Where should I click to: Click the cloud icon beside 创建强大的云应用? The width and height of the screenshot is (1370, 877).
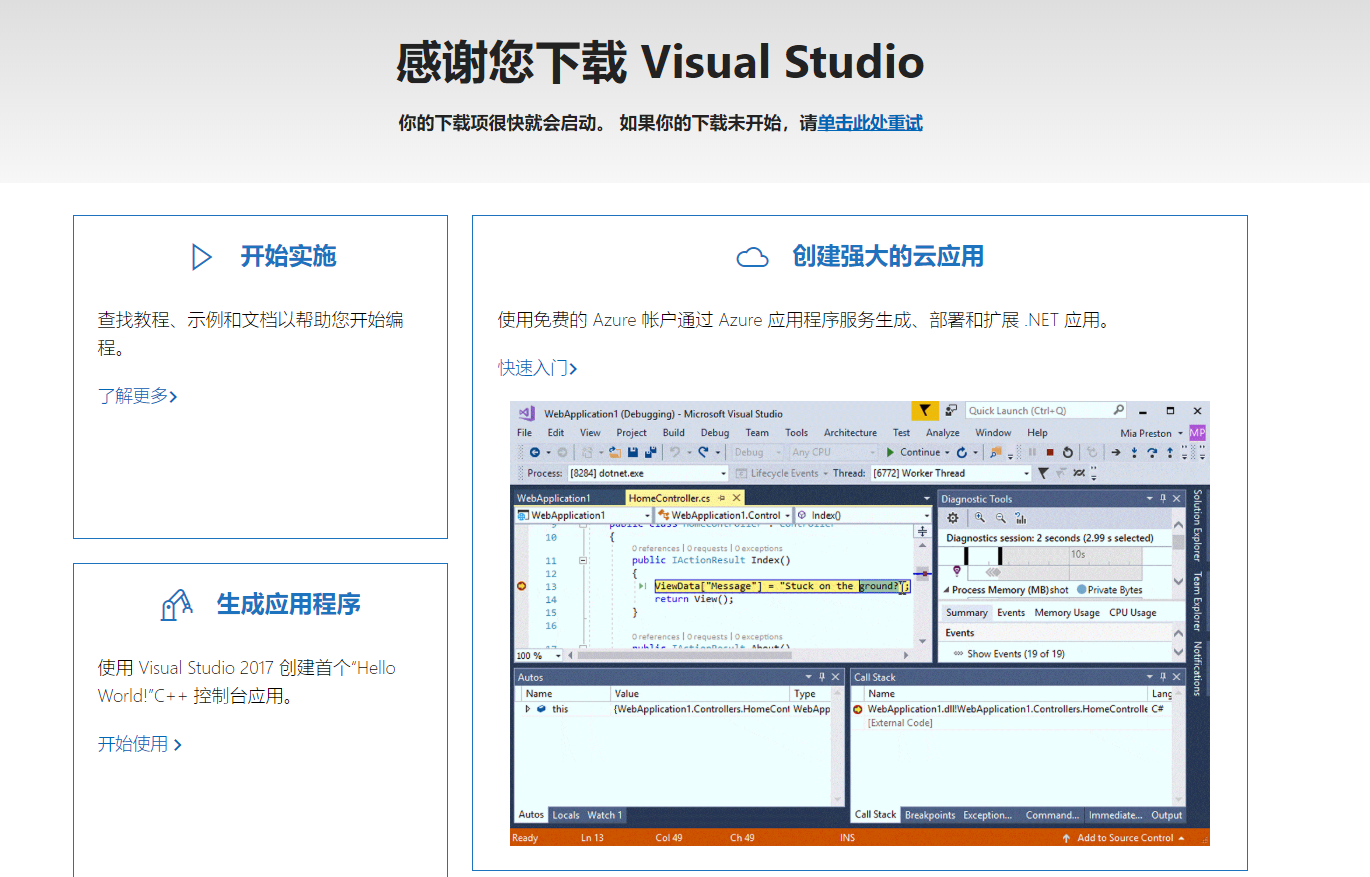coord(752,257)
